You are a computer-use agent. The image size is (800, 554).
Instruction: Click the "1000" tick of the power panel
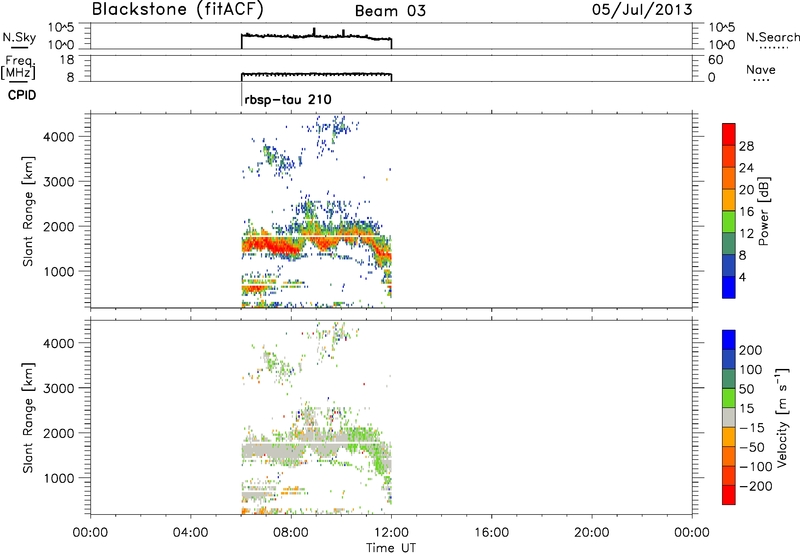pos(59,271)
